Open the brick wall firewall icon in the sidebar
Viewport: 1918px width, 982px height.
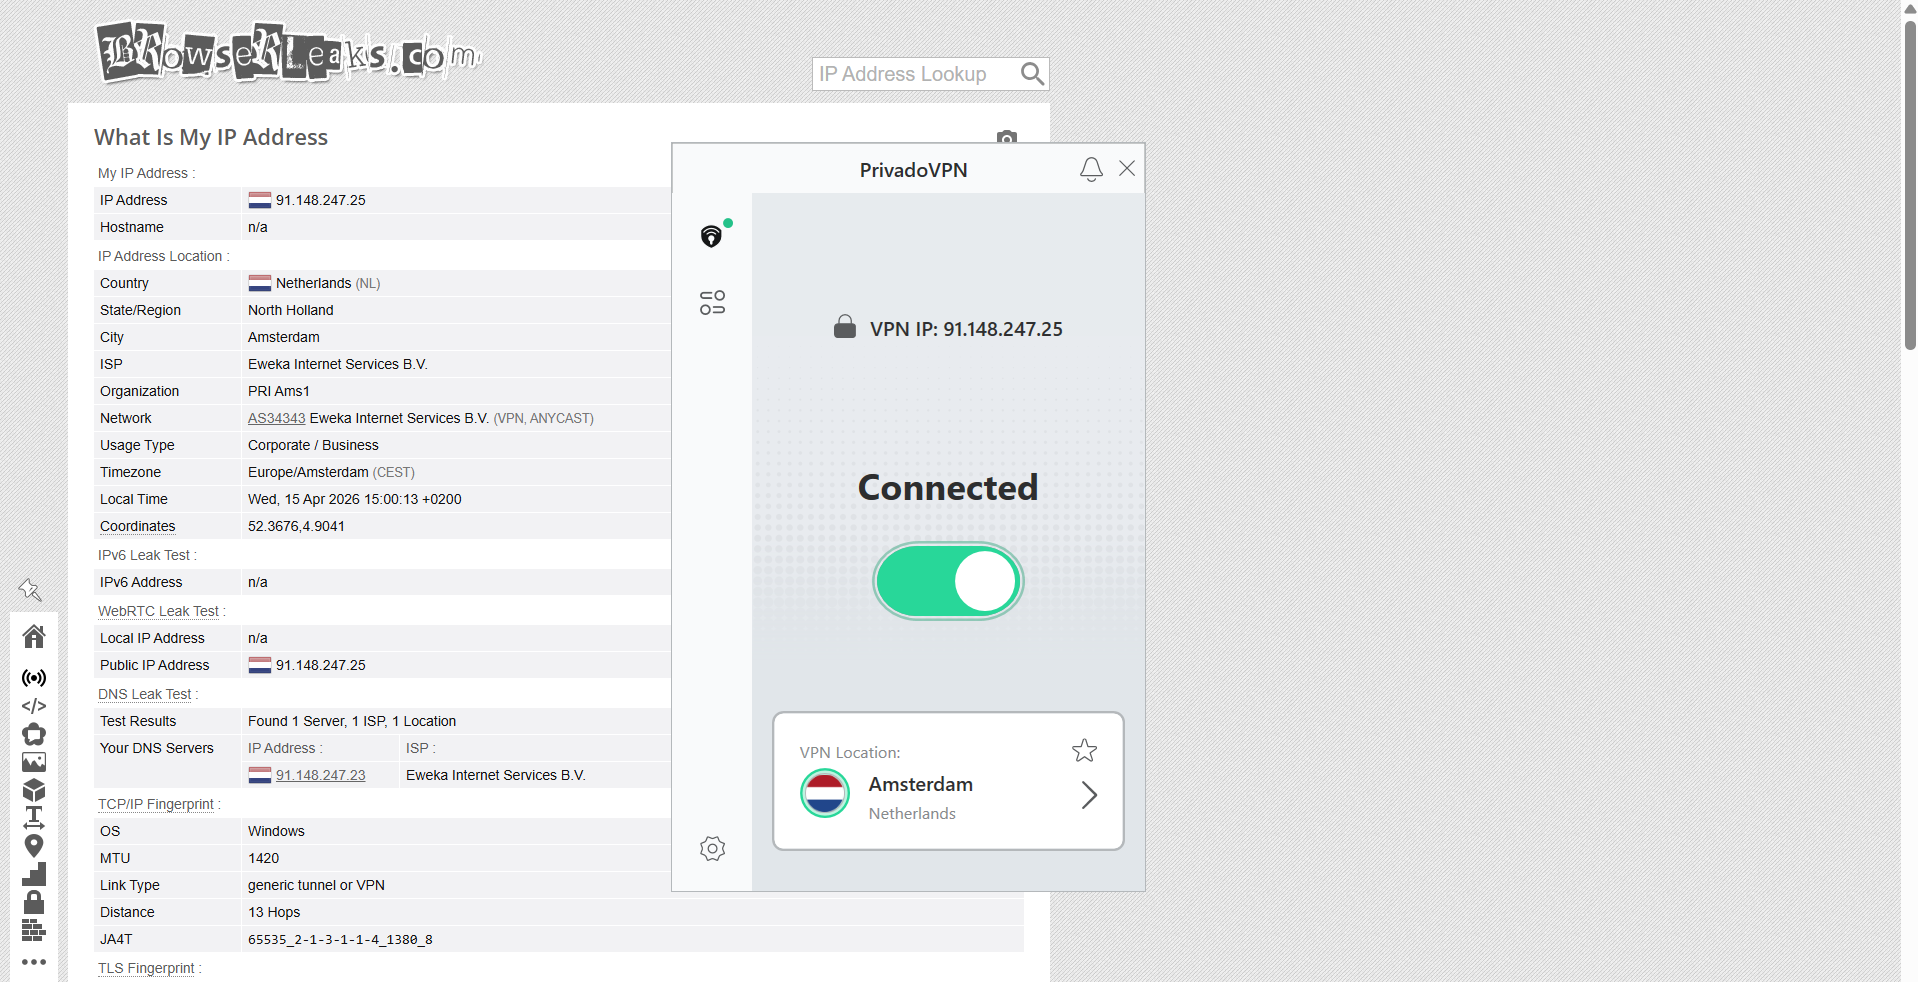pos(34,931)
